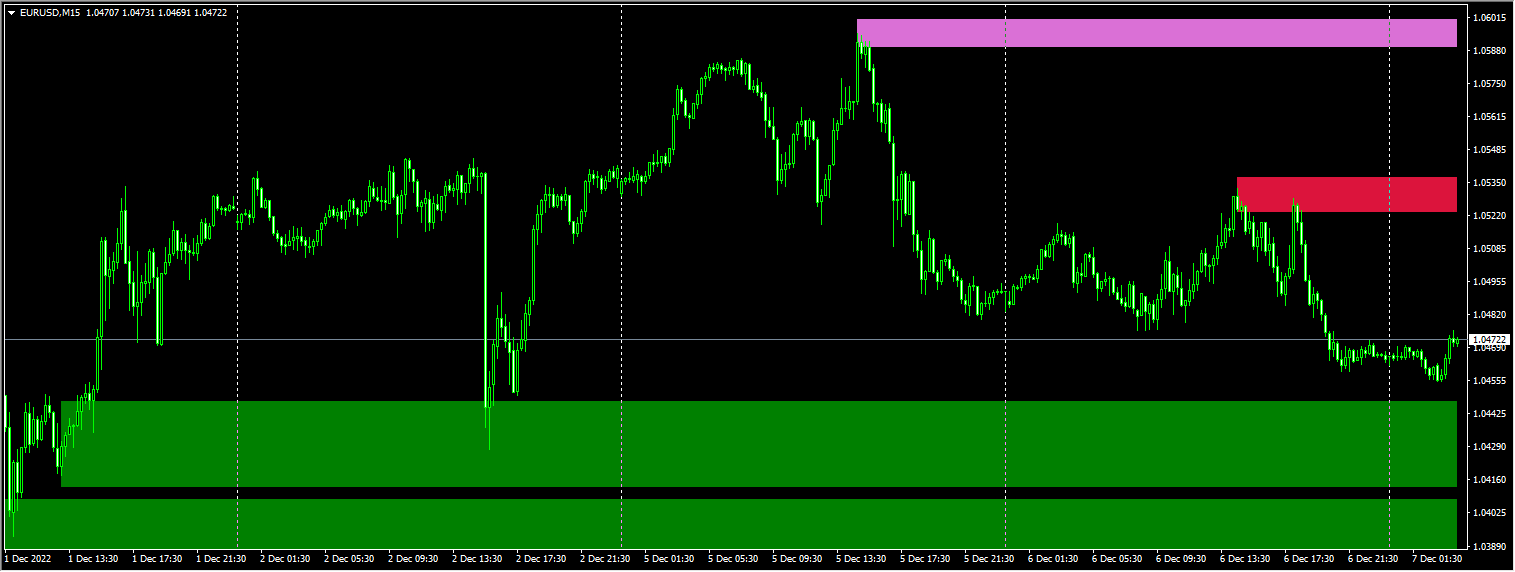Click the 2 Dec 09:30 time label
This screenshot has height=572, width=1515.
[x=413, y=560]
